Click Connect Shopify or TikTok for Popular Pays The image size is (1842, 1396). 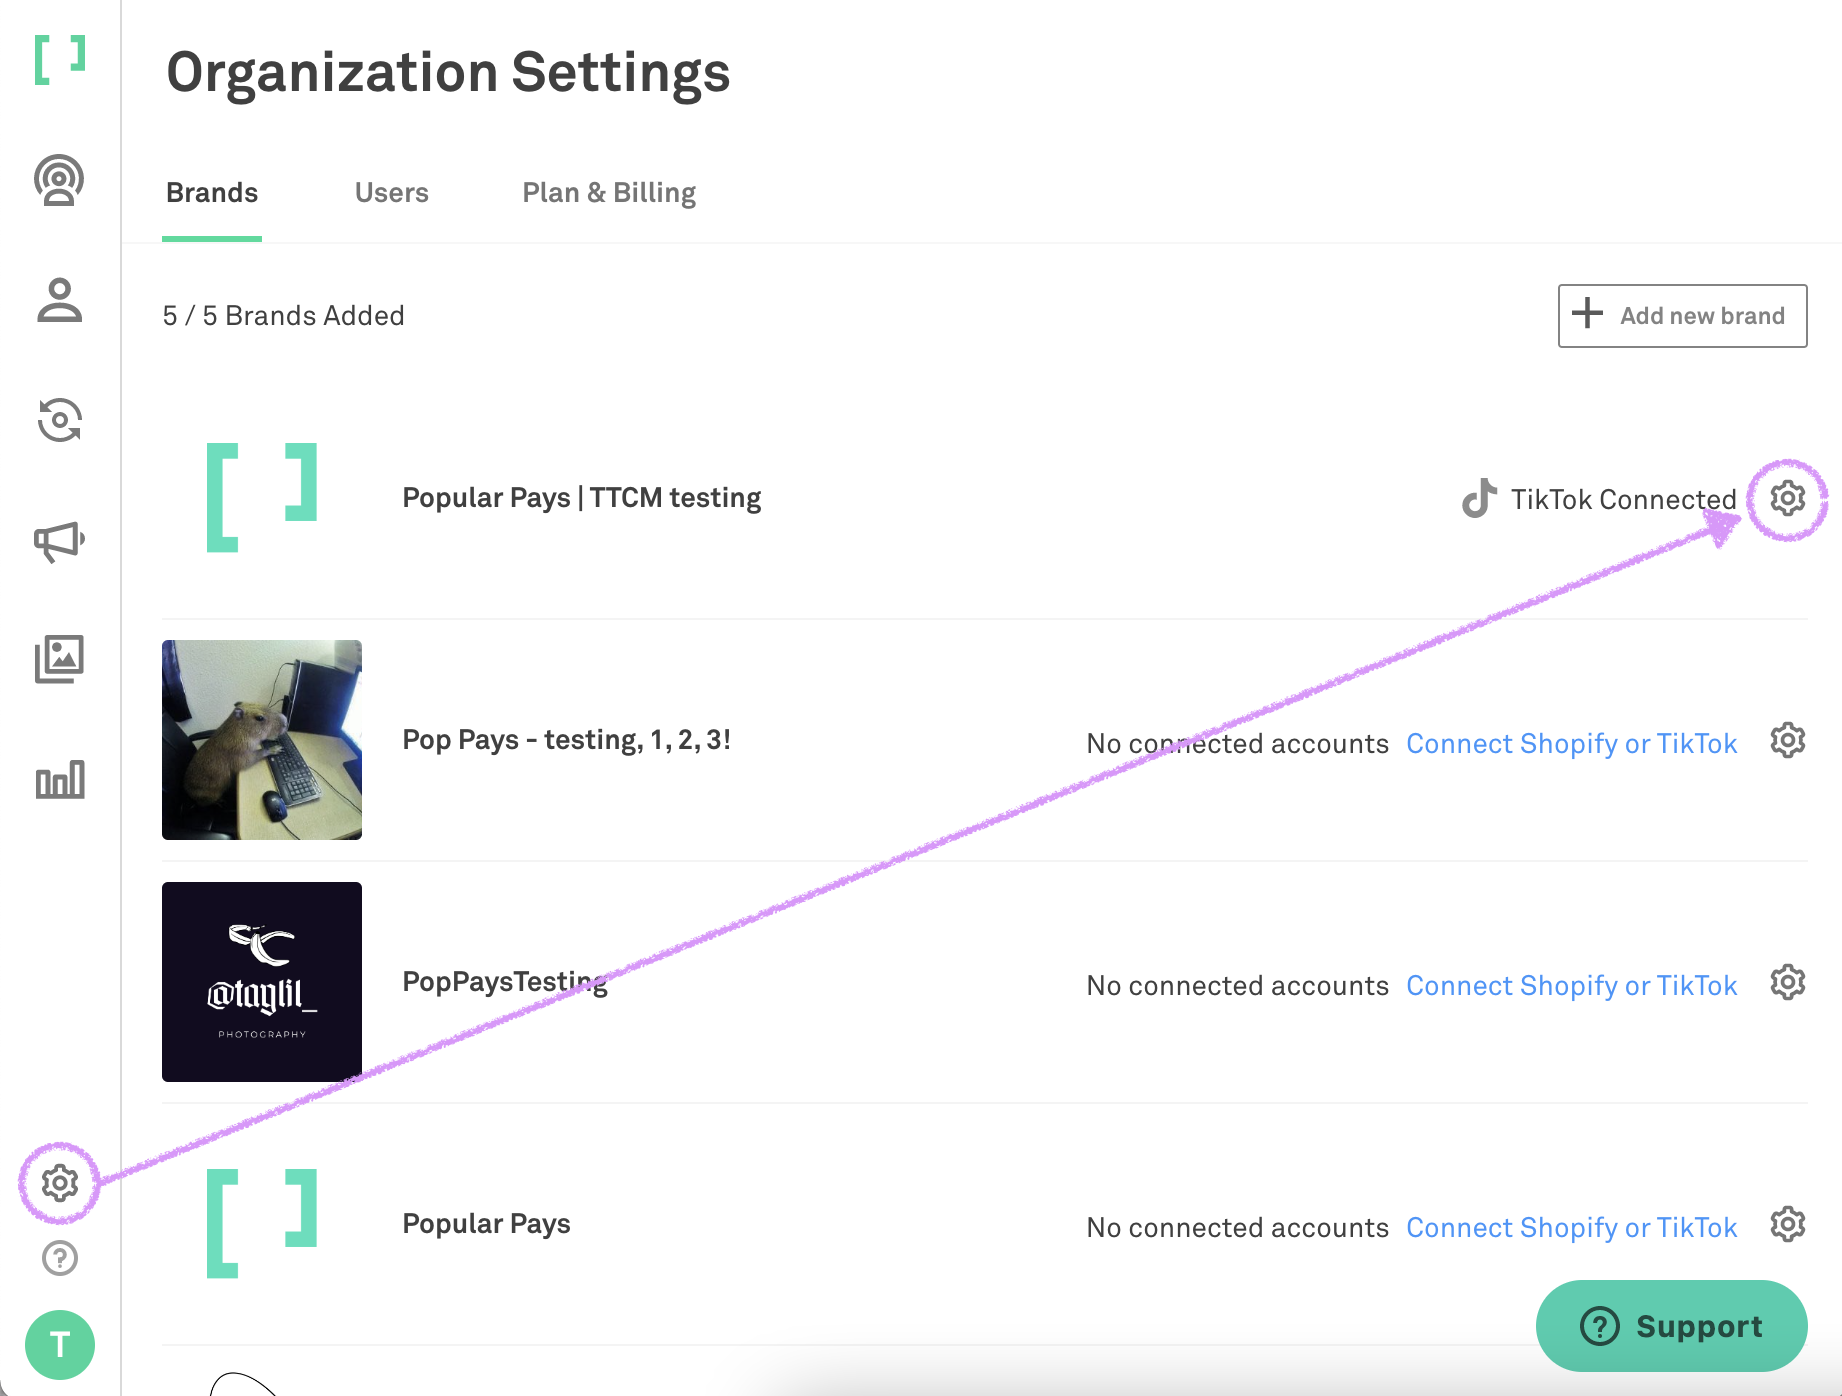click(1571, 1227)
